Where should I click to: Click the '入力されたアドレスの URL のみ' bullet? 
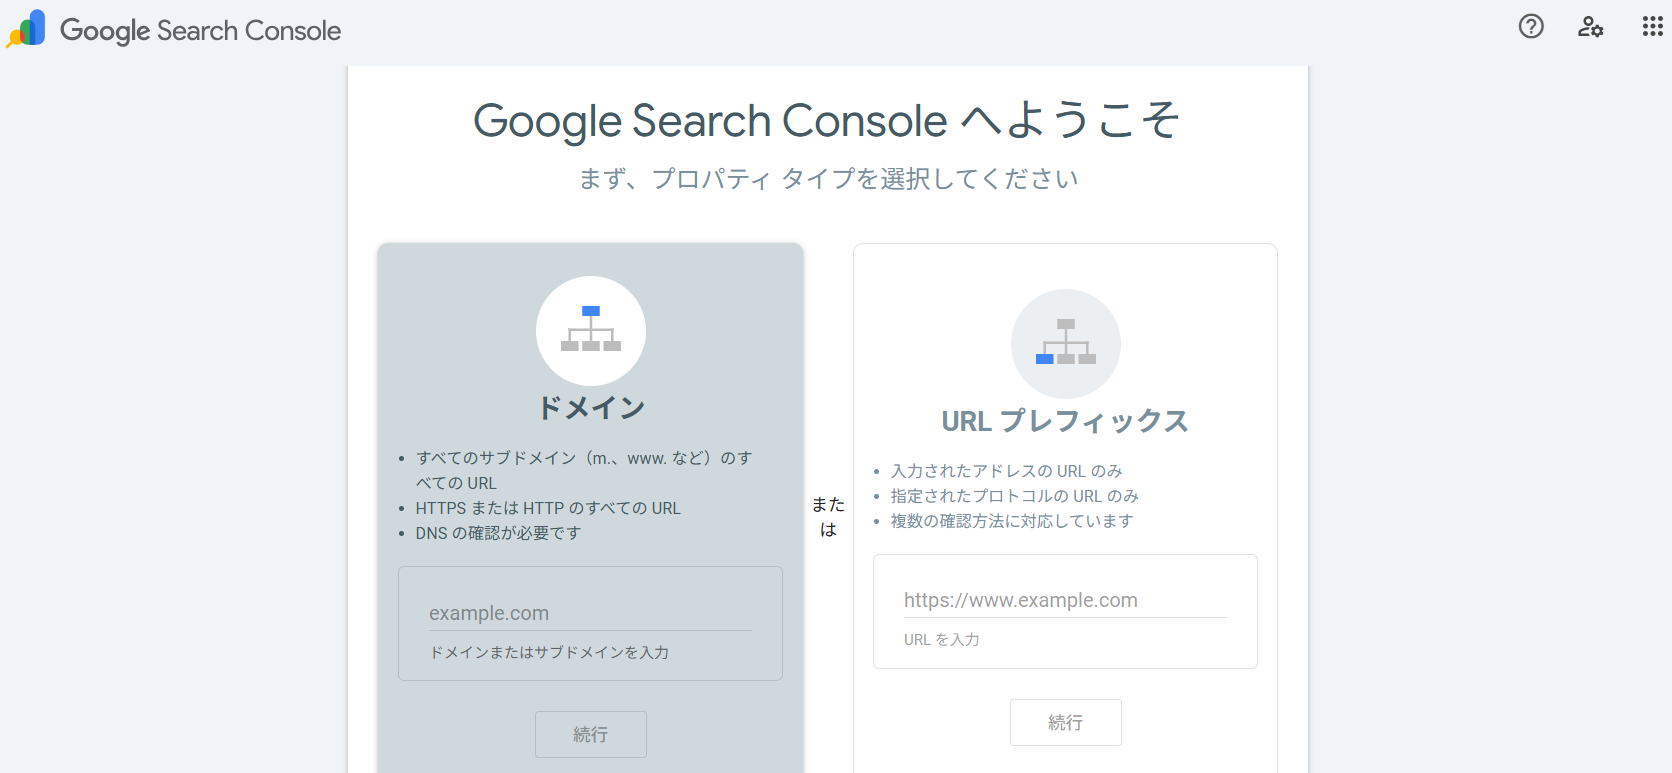[x=1006, y=471]
